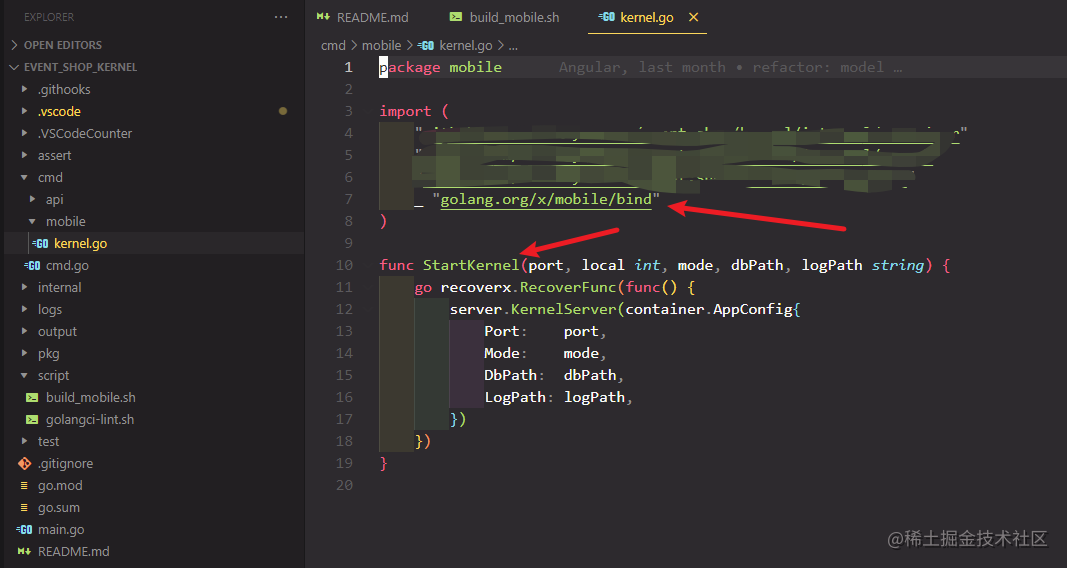Expand the test folder arrow
This screenshot has height=568, width=1067.
[x=24, y=441]
